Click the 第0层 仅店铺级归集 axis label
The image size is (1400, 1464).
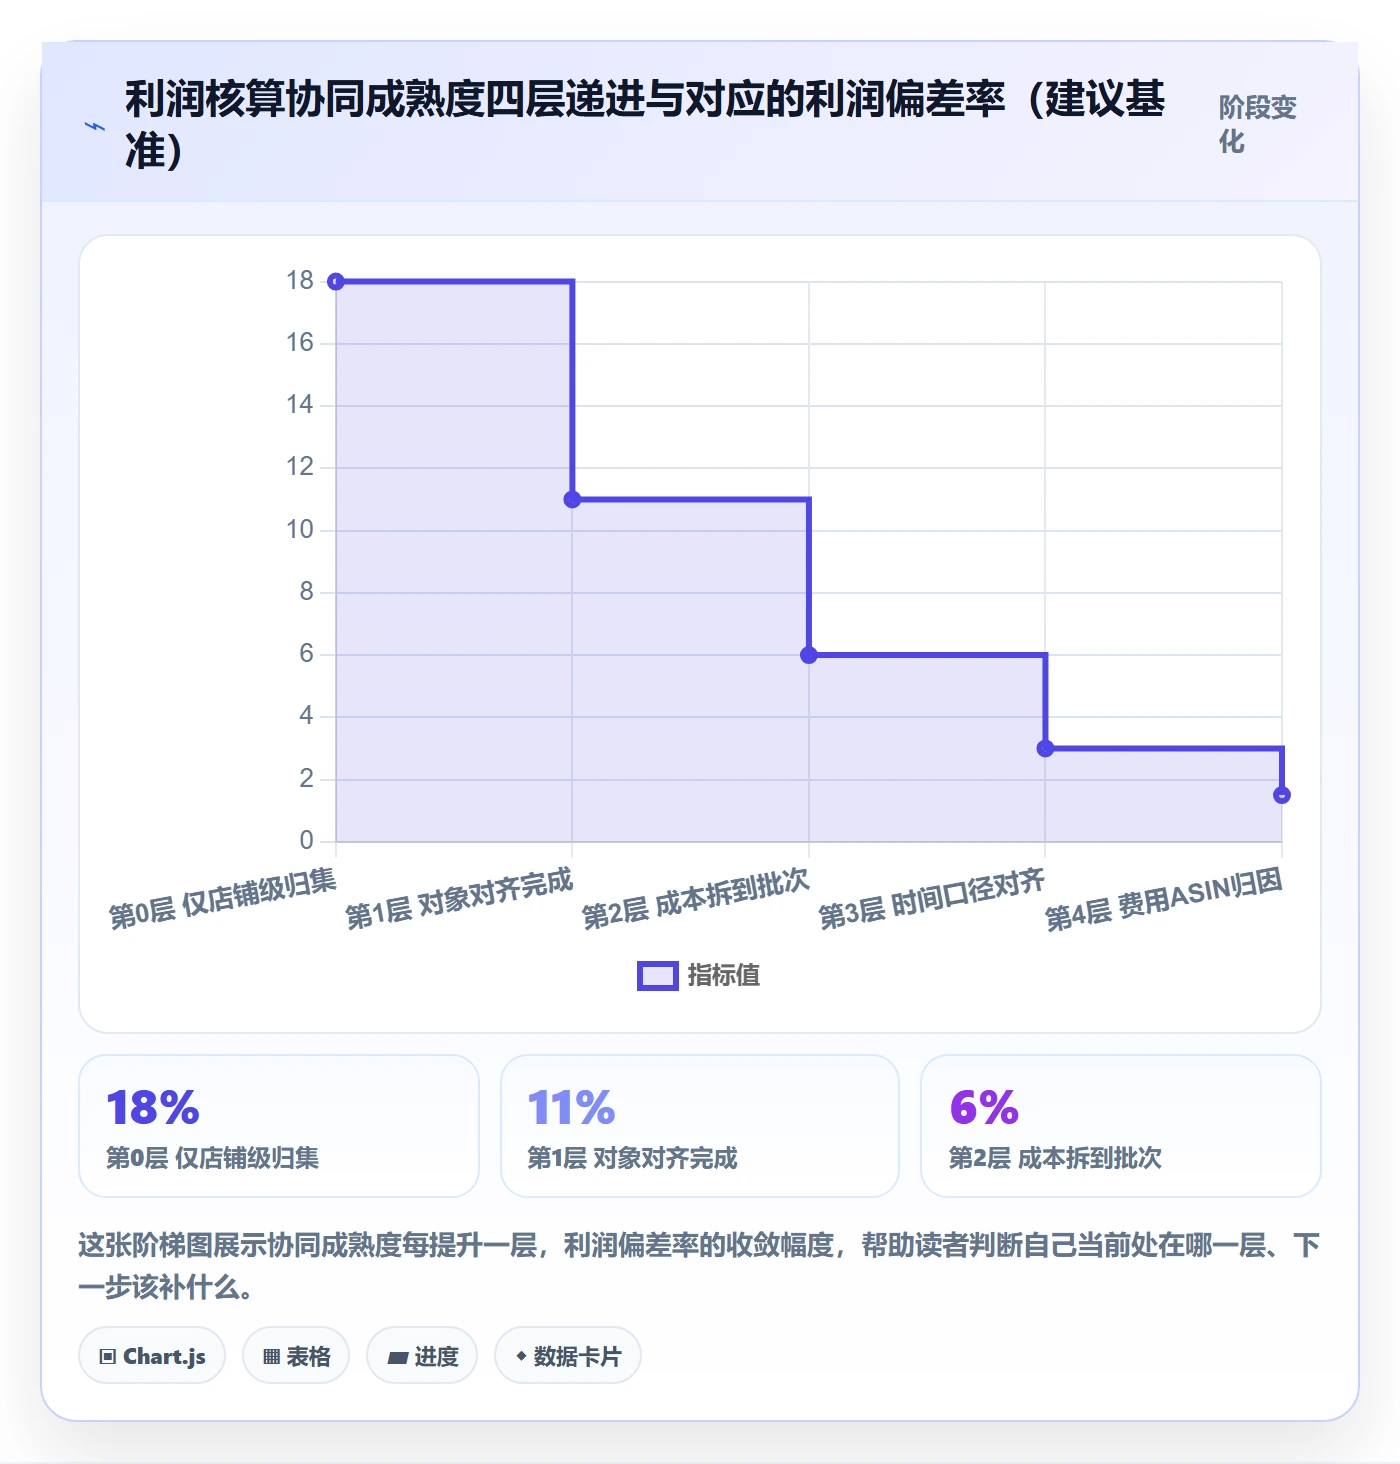[x=222, y=899]
